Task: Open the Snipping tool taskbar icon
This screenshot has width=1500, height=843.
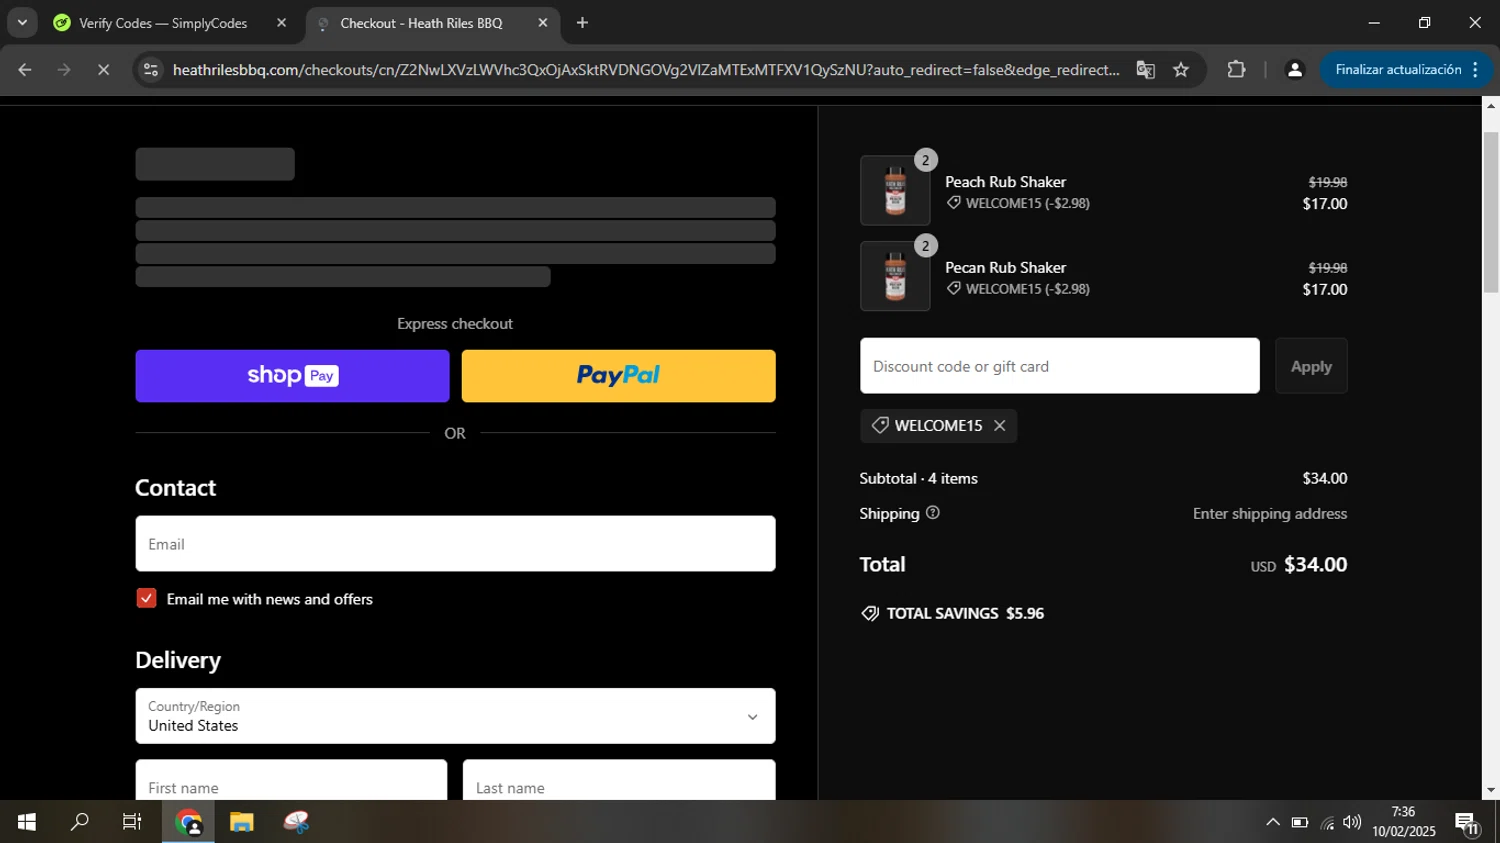Action: click(x=296, y=822)
